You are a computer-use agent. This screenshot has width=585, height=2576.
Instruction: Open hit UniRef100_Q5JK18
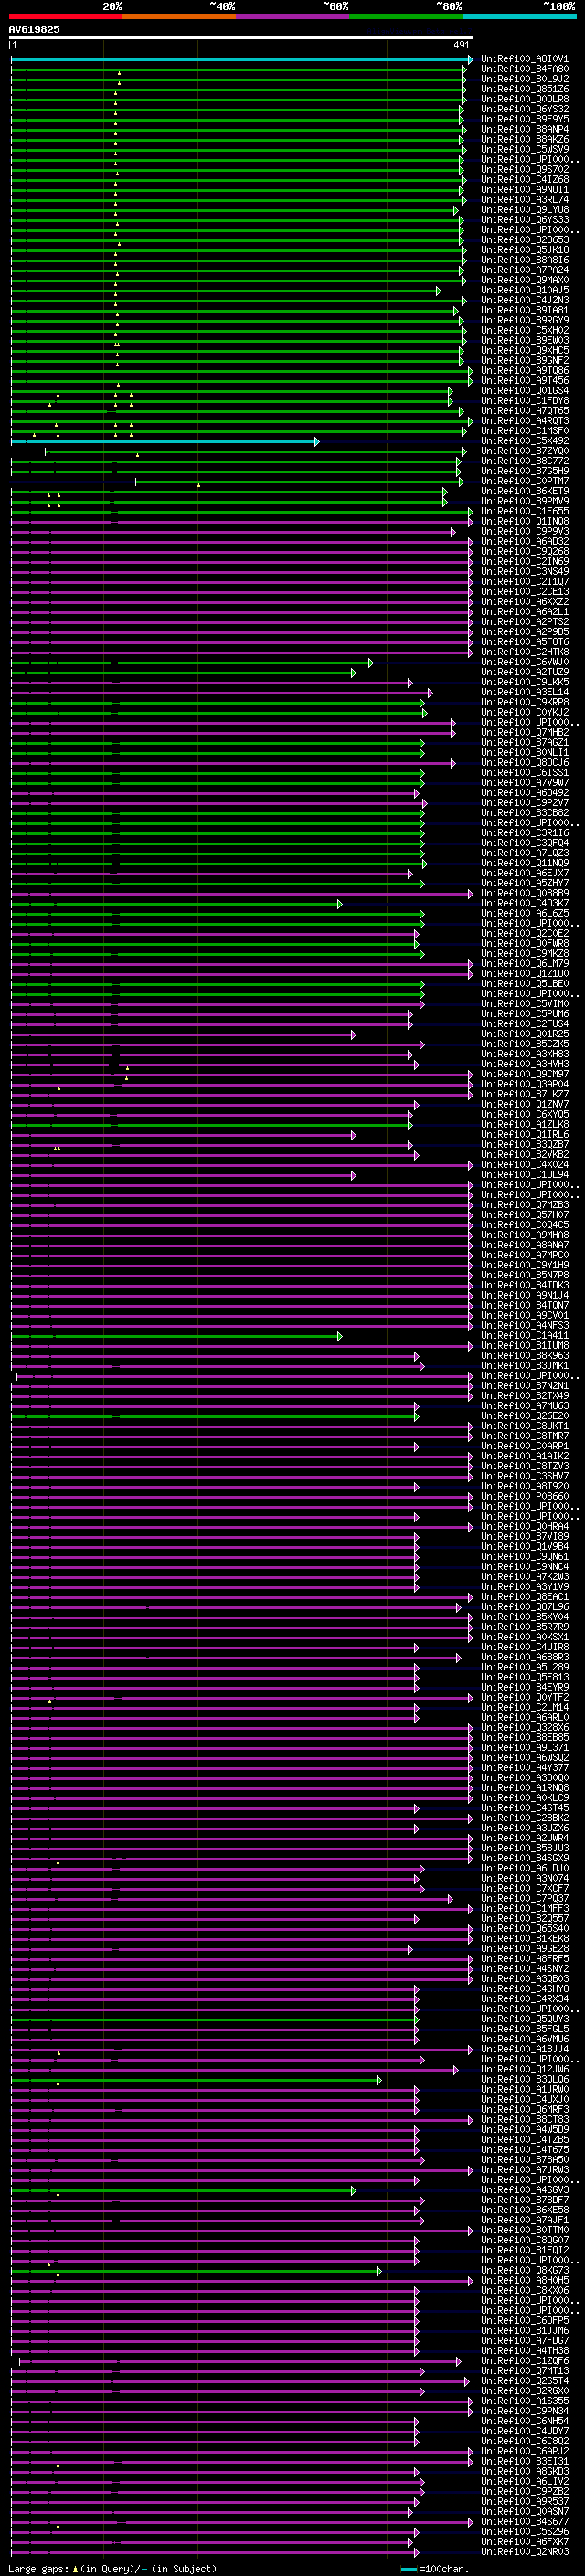[525, 250]
